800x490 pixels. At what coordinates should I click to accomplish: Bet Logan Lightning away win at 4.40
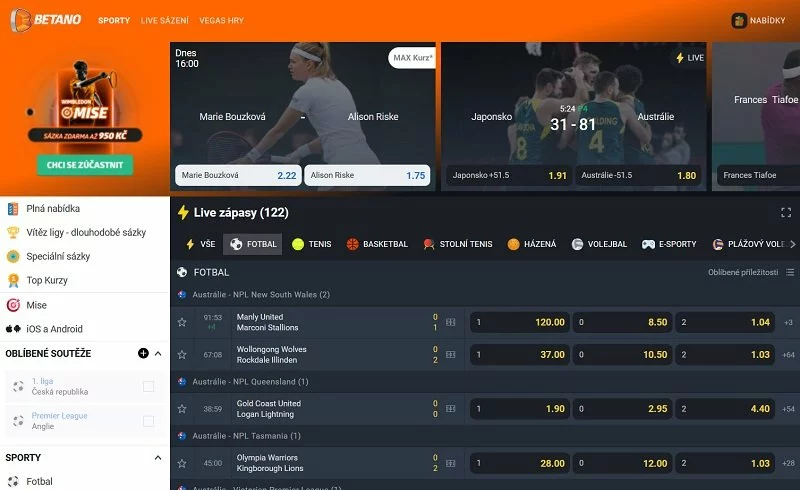[x=725, y=408]
